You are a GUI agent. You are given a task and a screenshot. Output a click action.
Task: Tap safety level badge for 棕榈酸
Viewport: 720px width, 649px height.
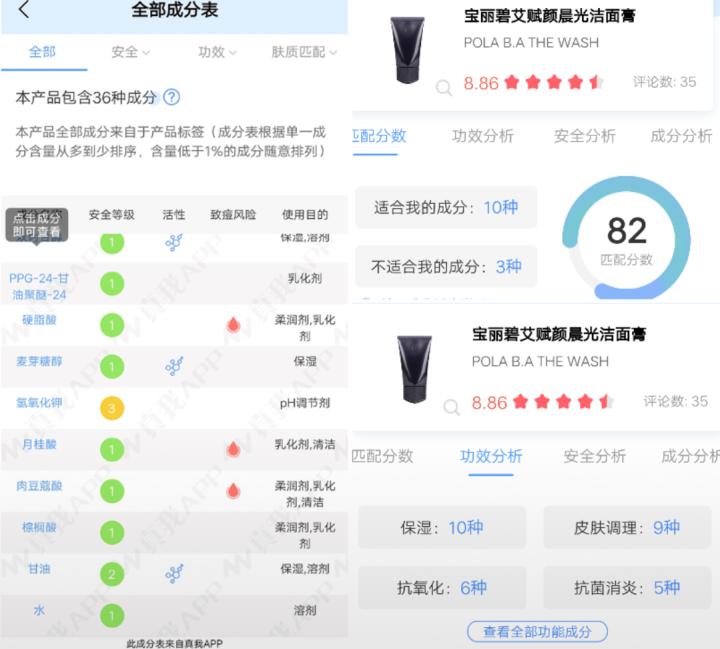point(112,533)
